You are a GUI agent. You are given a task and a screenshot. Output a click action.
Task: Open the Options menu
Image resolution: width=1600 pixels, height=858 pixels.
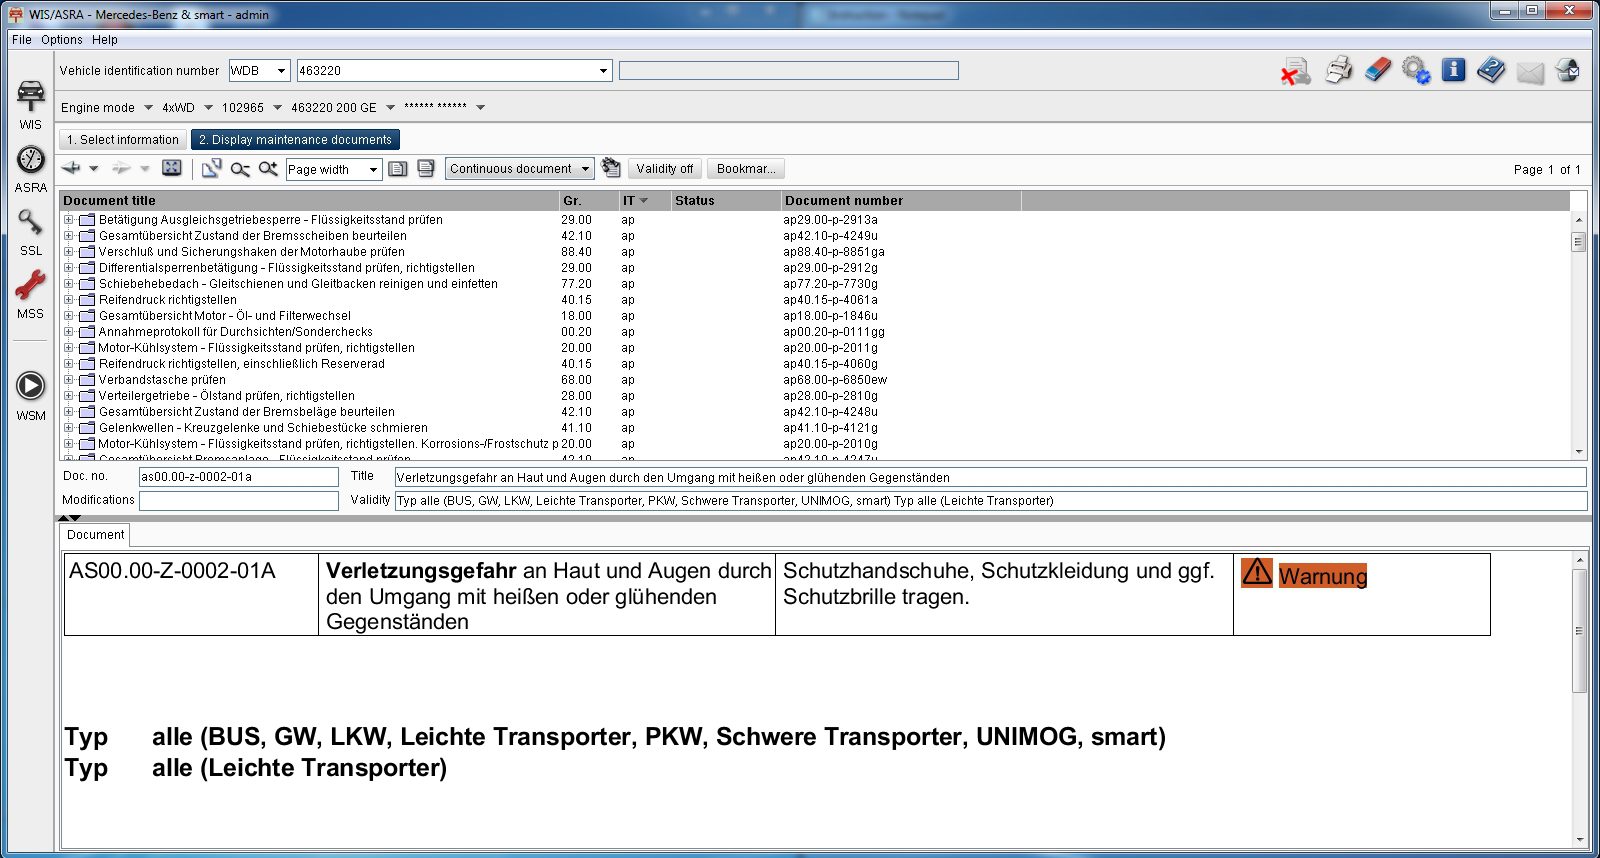point(62,40)
